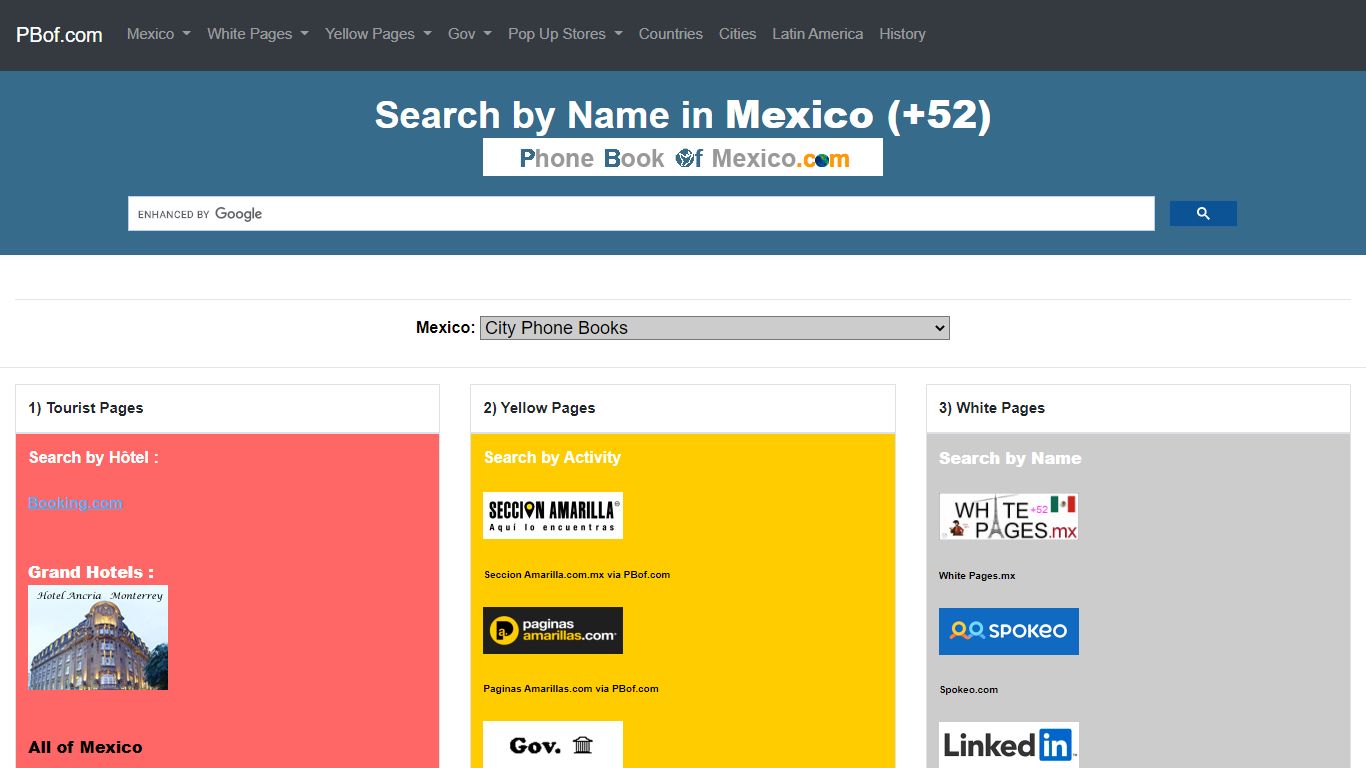Click the blue magnifier search button
Screen dimensions: 1366x768
1203,214
